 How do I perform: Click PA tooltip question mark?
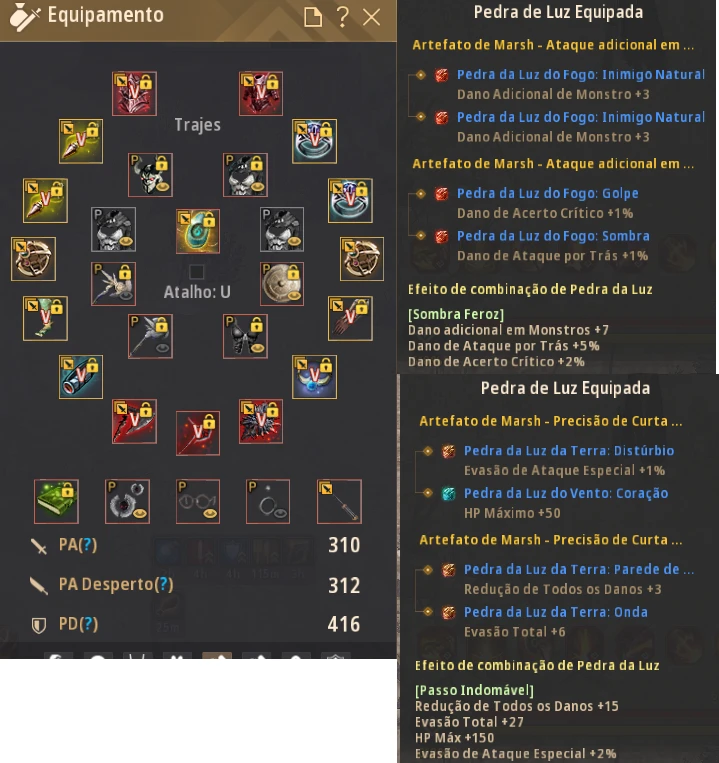click(87, 545)
